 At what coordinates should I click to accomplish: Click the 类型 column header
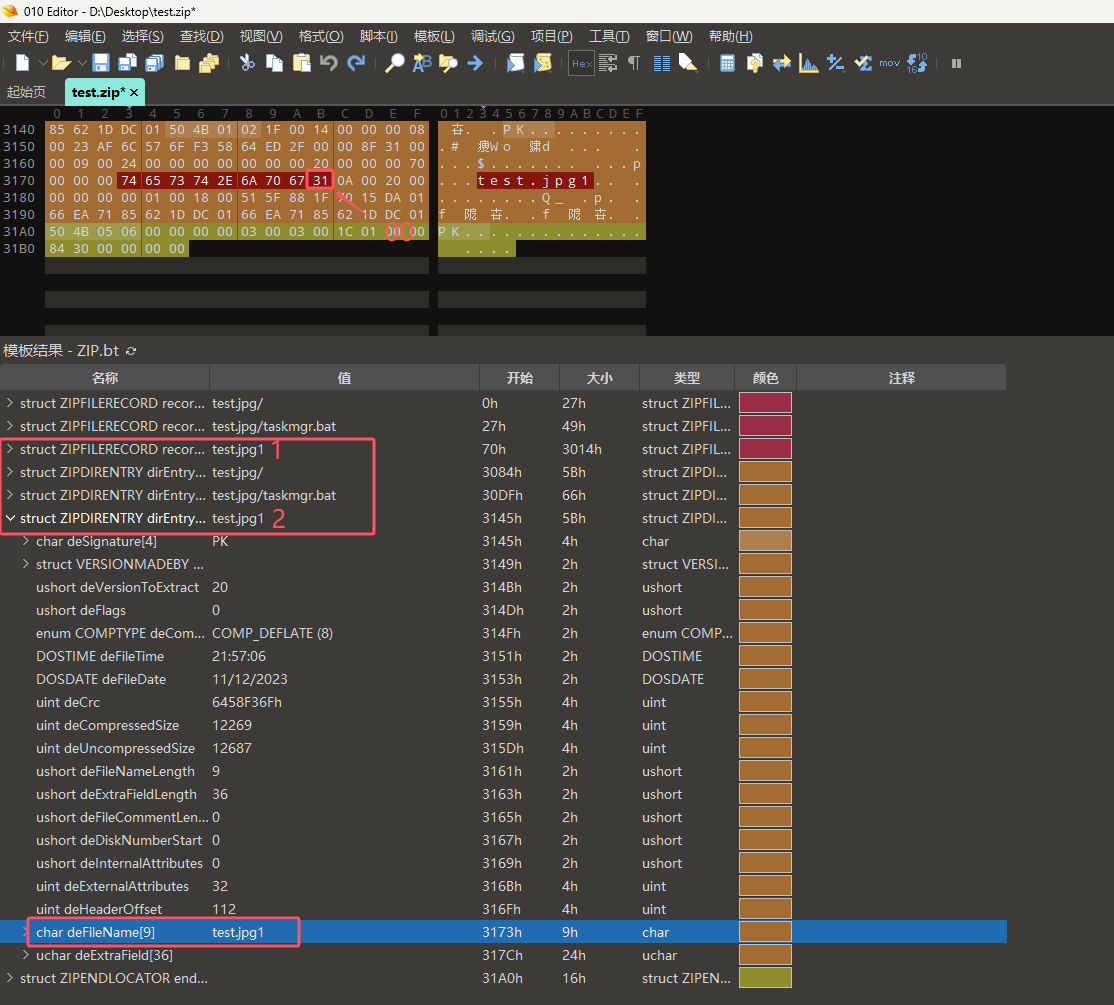click(x=687, y=378)
